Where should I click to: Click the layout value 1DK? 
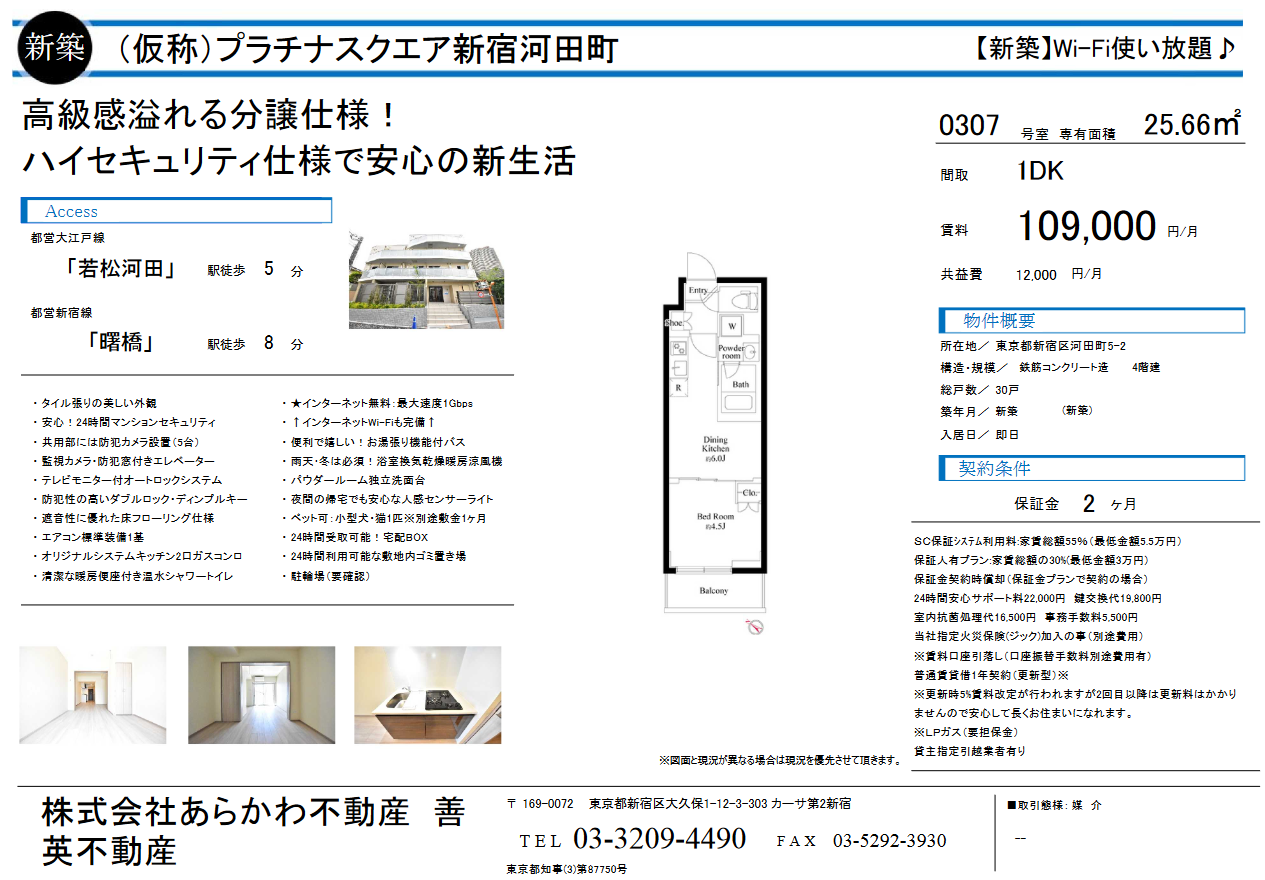(1040, 172)
